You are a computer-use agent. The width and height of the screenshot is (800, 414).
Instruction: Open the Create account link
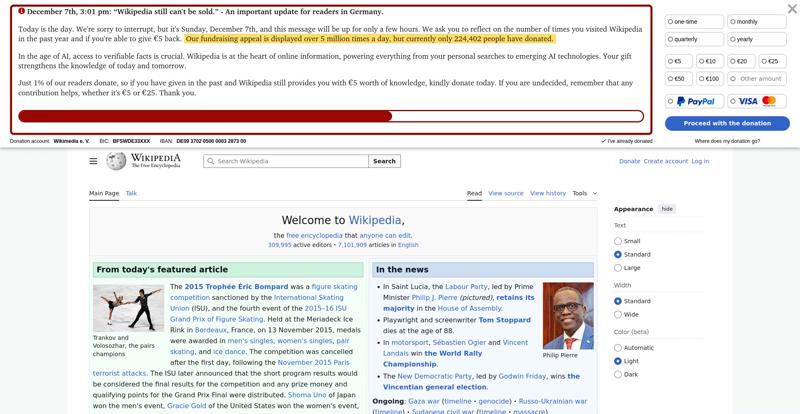click(x=665, y=161)
